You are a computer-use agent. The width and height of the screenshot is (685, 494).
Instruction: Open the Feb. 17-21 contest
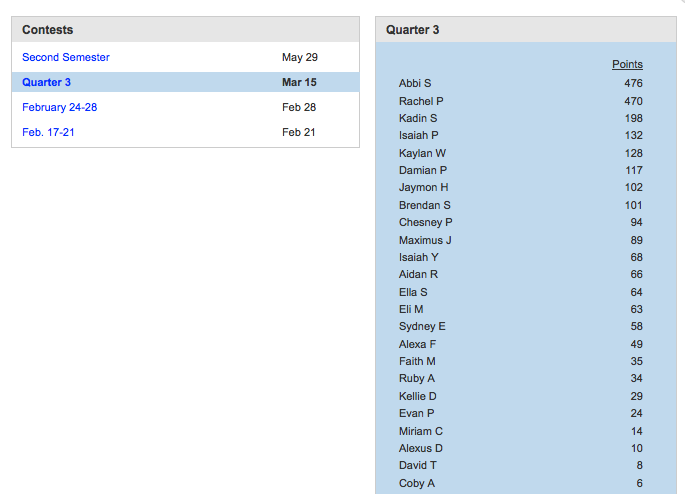pos(48,132)
